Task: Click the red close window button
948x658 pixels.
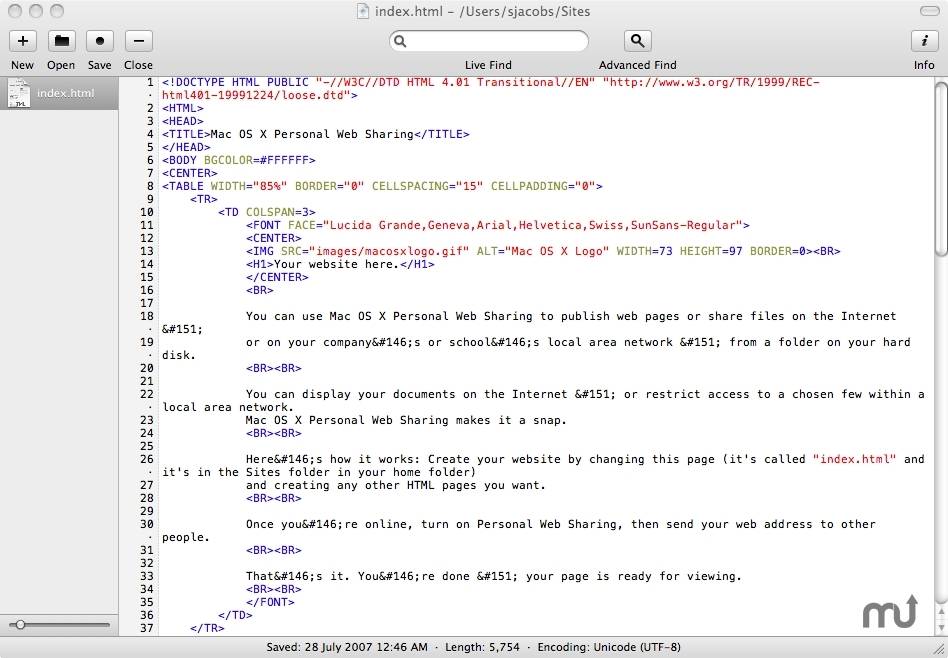Action: 16,11
